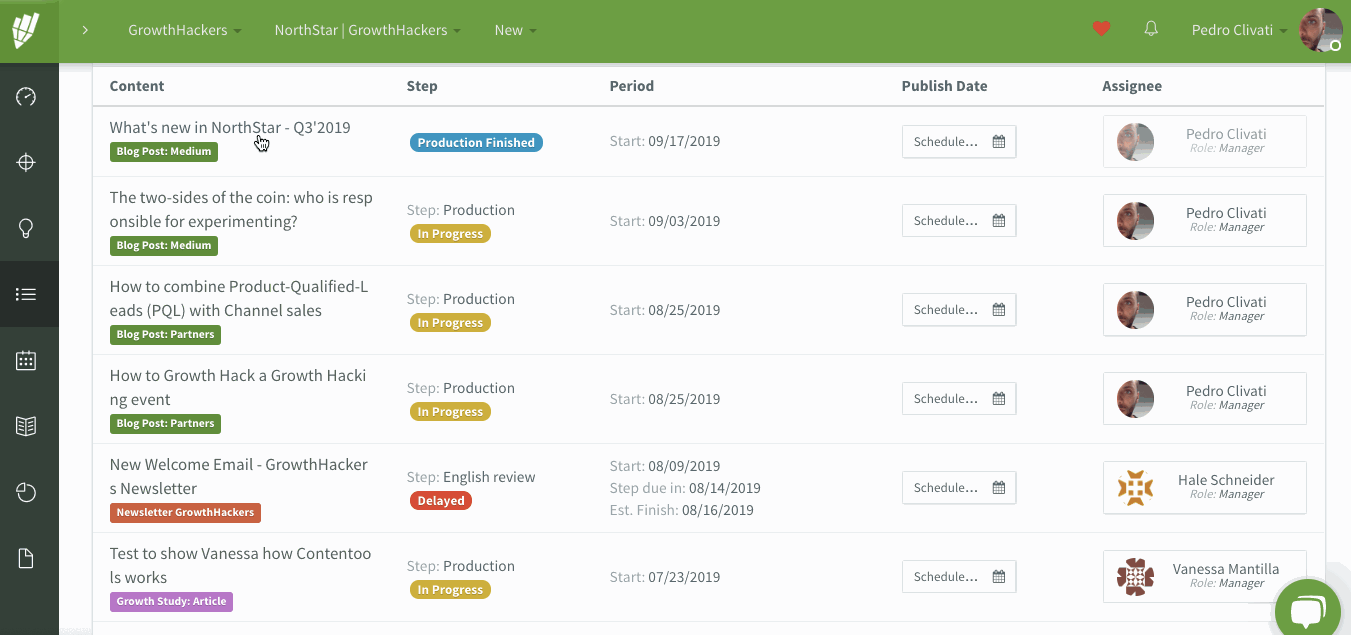Click Hale Schneider's avatar image

(1136, 488)
